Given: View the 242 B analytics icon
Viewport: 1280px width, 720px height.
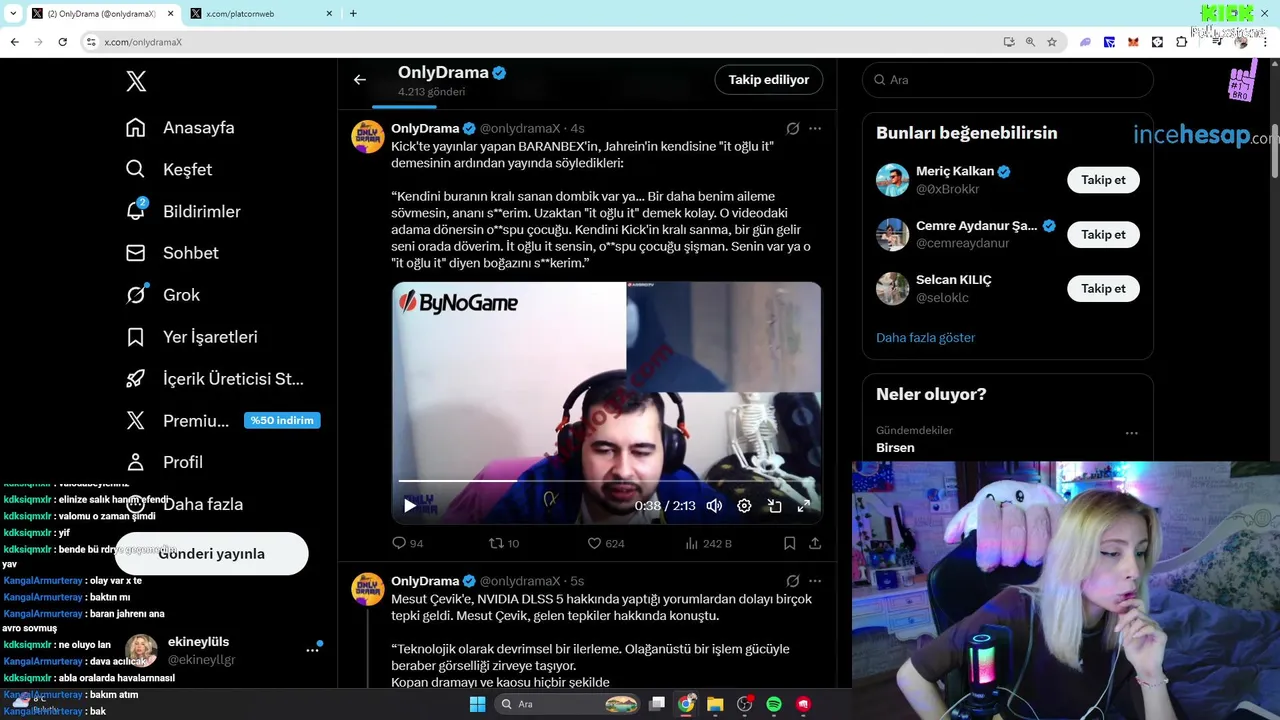Looking at the screenshot, I should (691, 543).
